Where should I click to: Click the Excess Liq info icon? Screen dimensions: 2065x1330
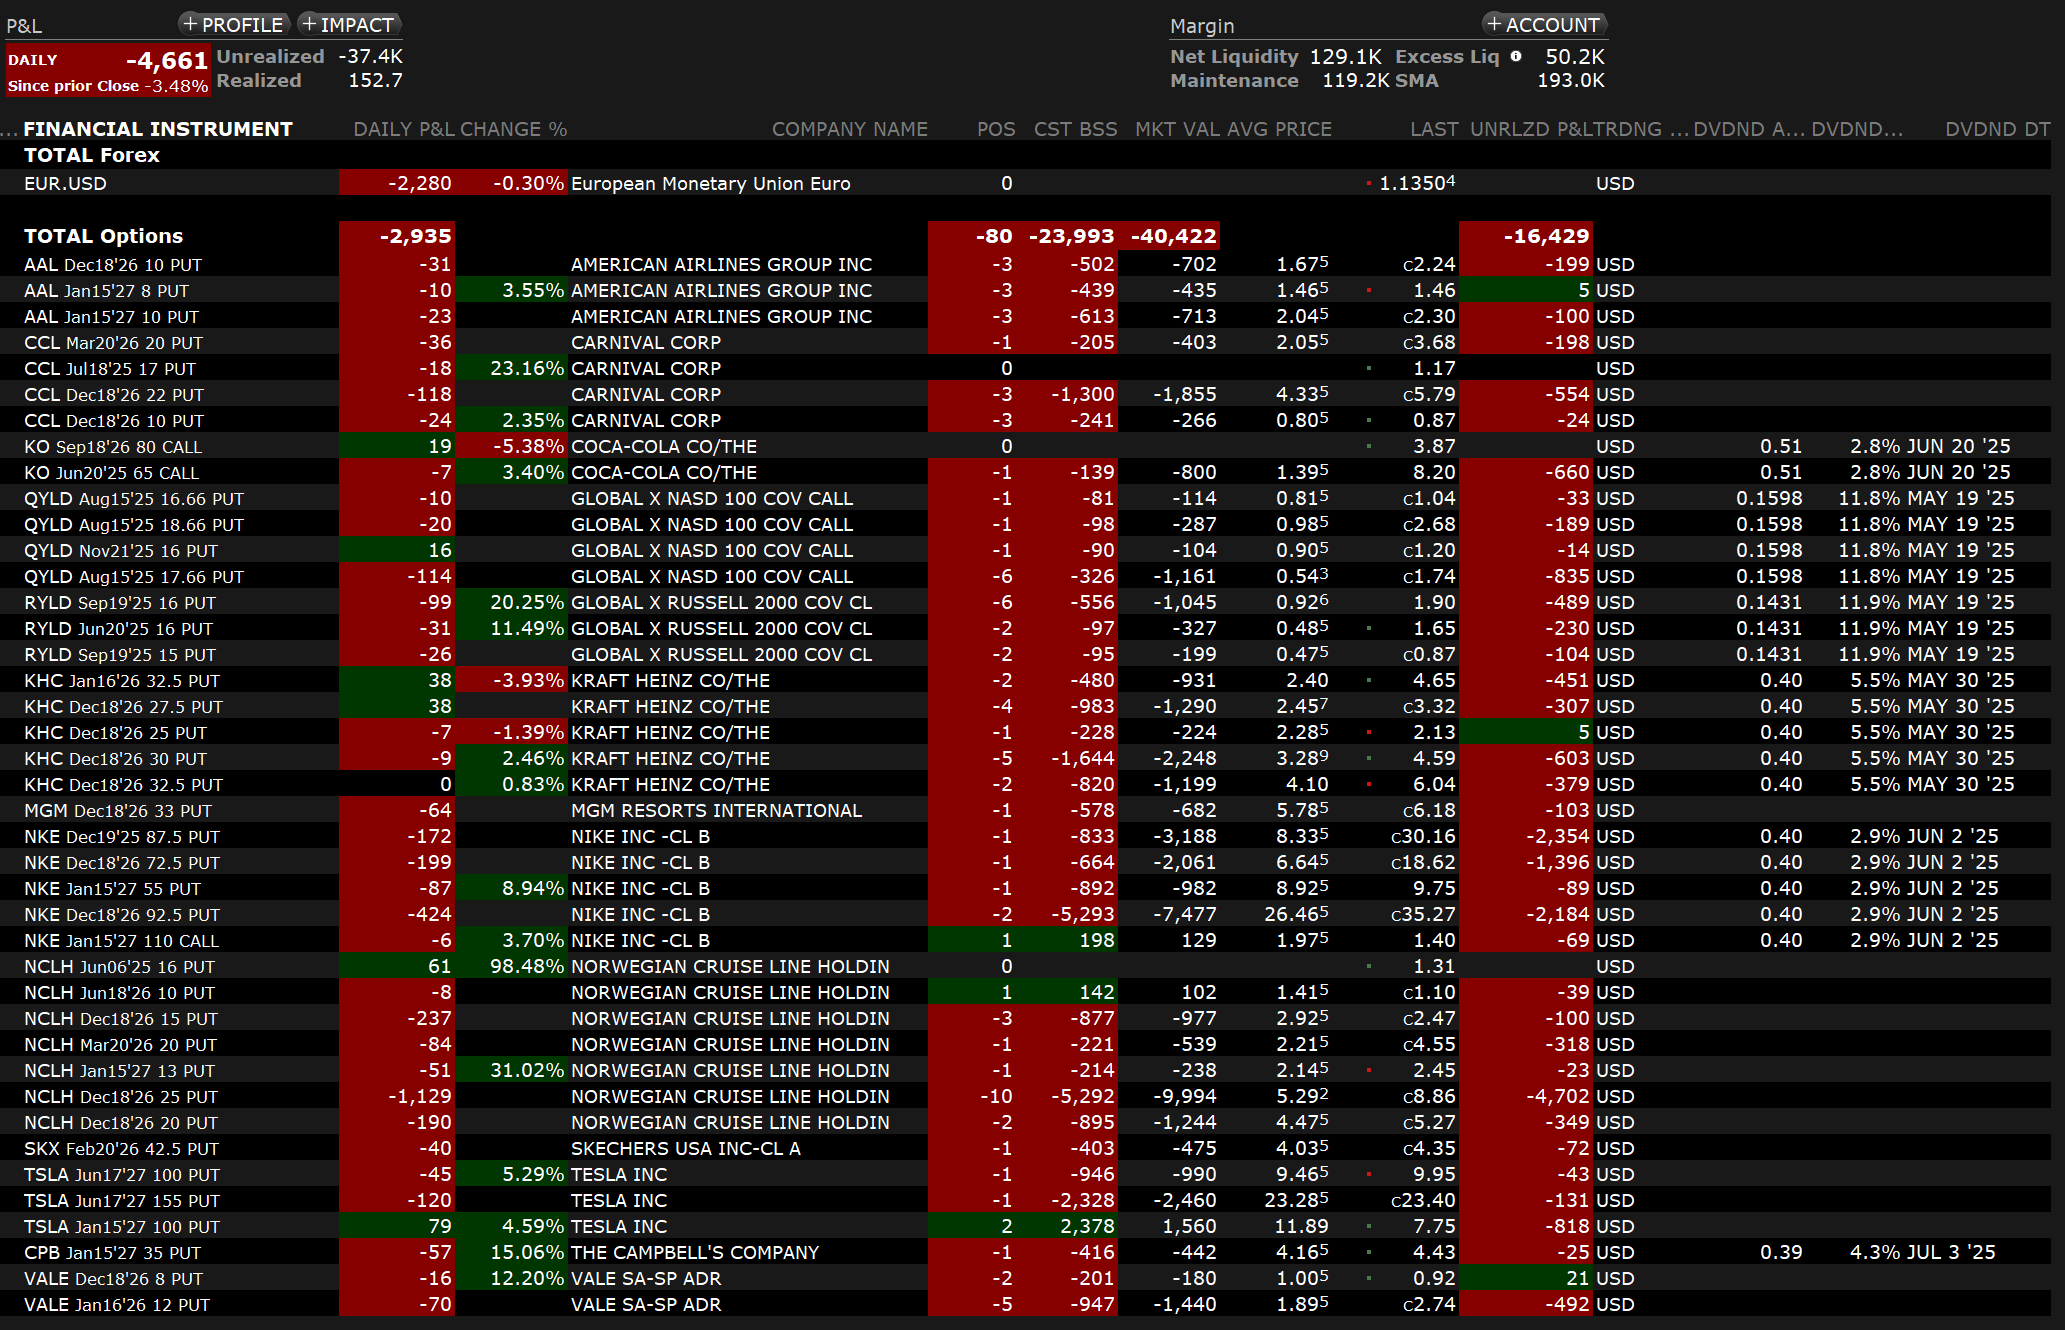click(x=1516, y=57)
